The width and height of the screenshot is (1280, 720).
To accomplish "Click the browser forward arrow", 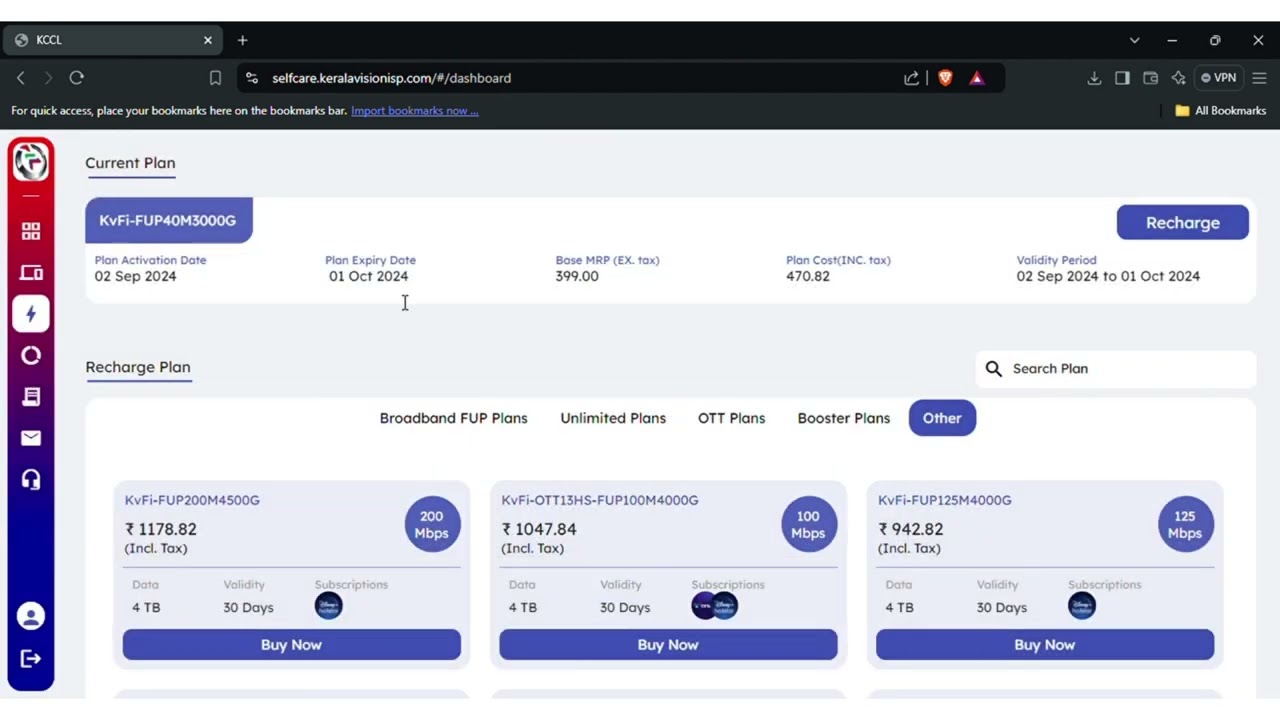I will pos(48,78).
